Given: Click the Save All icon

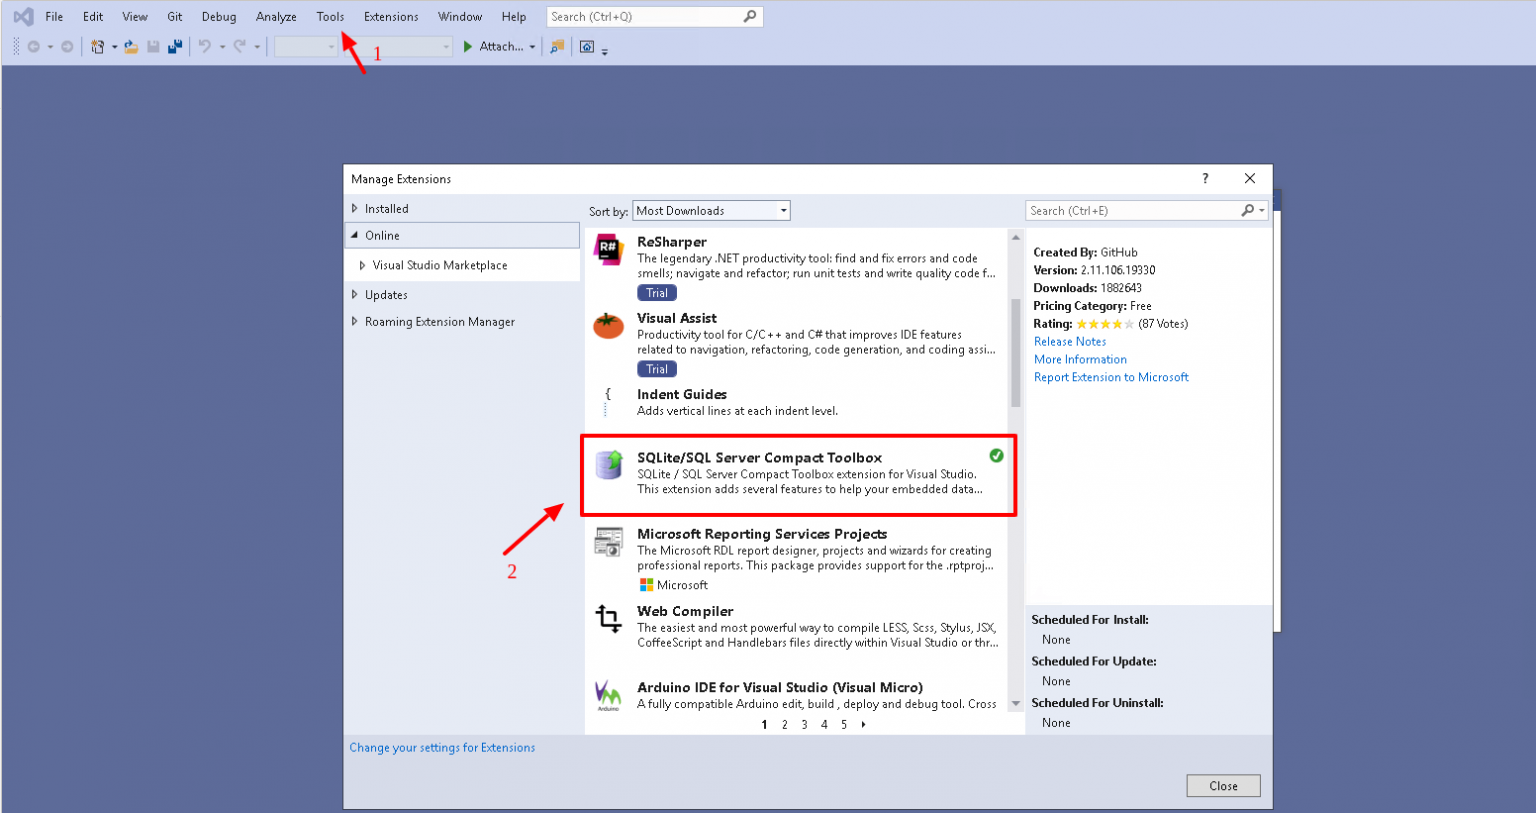Looking at the screenshot, I should (x=175, y=46).
